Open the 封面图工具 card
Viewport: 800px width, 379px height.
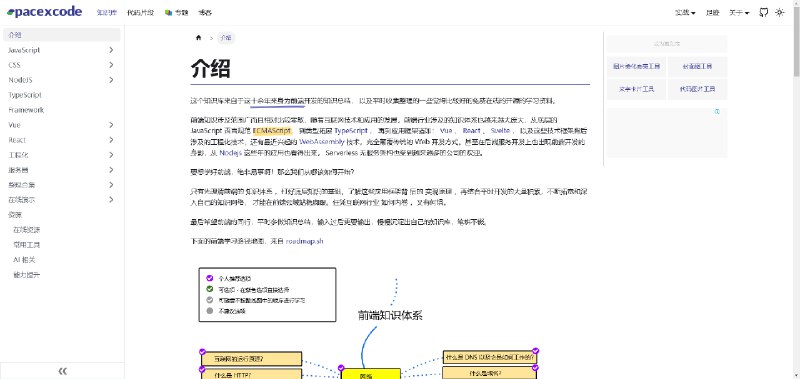click(x=697, y=66)
